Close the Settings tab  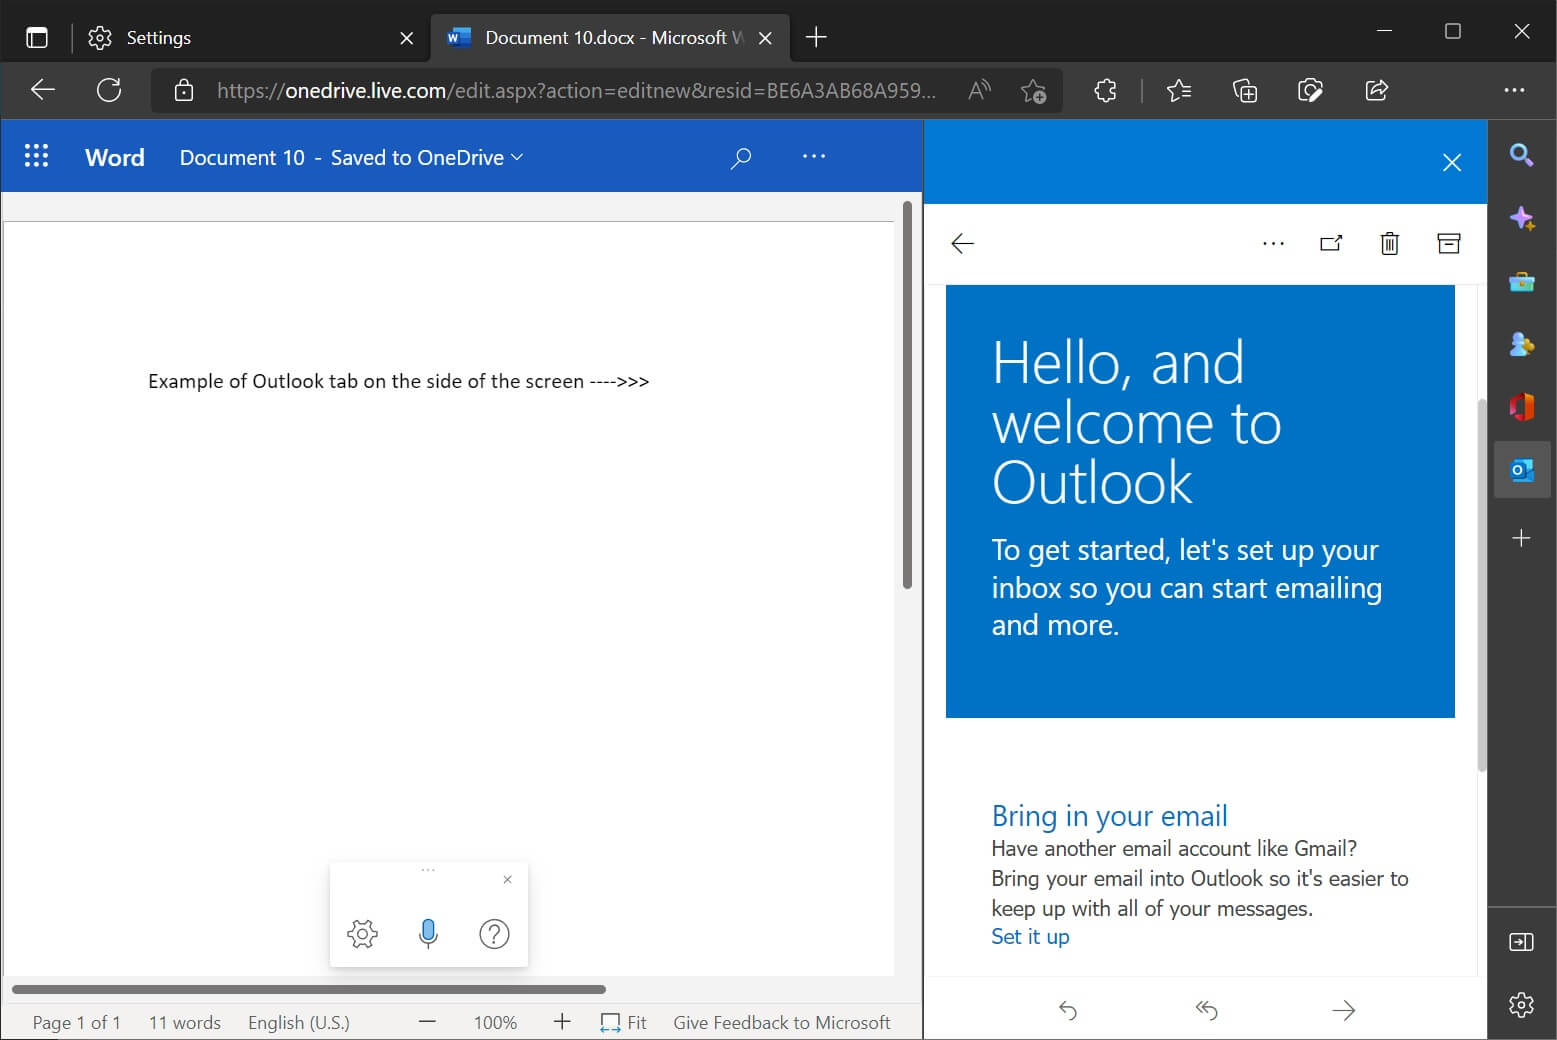406,38
